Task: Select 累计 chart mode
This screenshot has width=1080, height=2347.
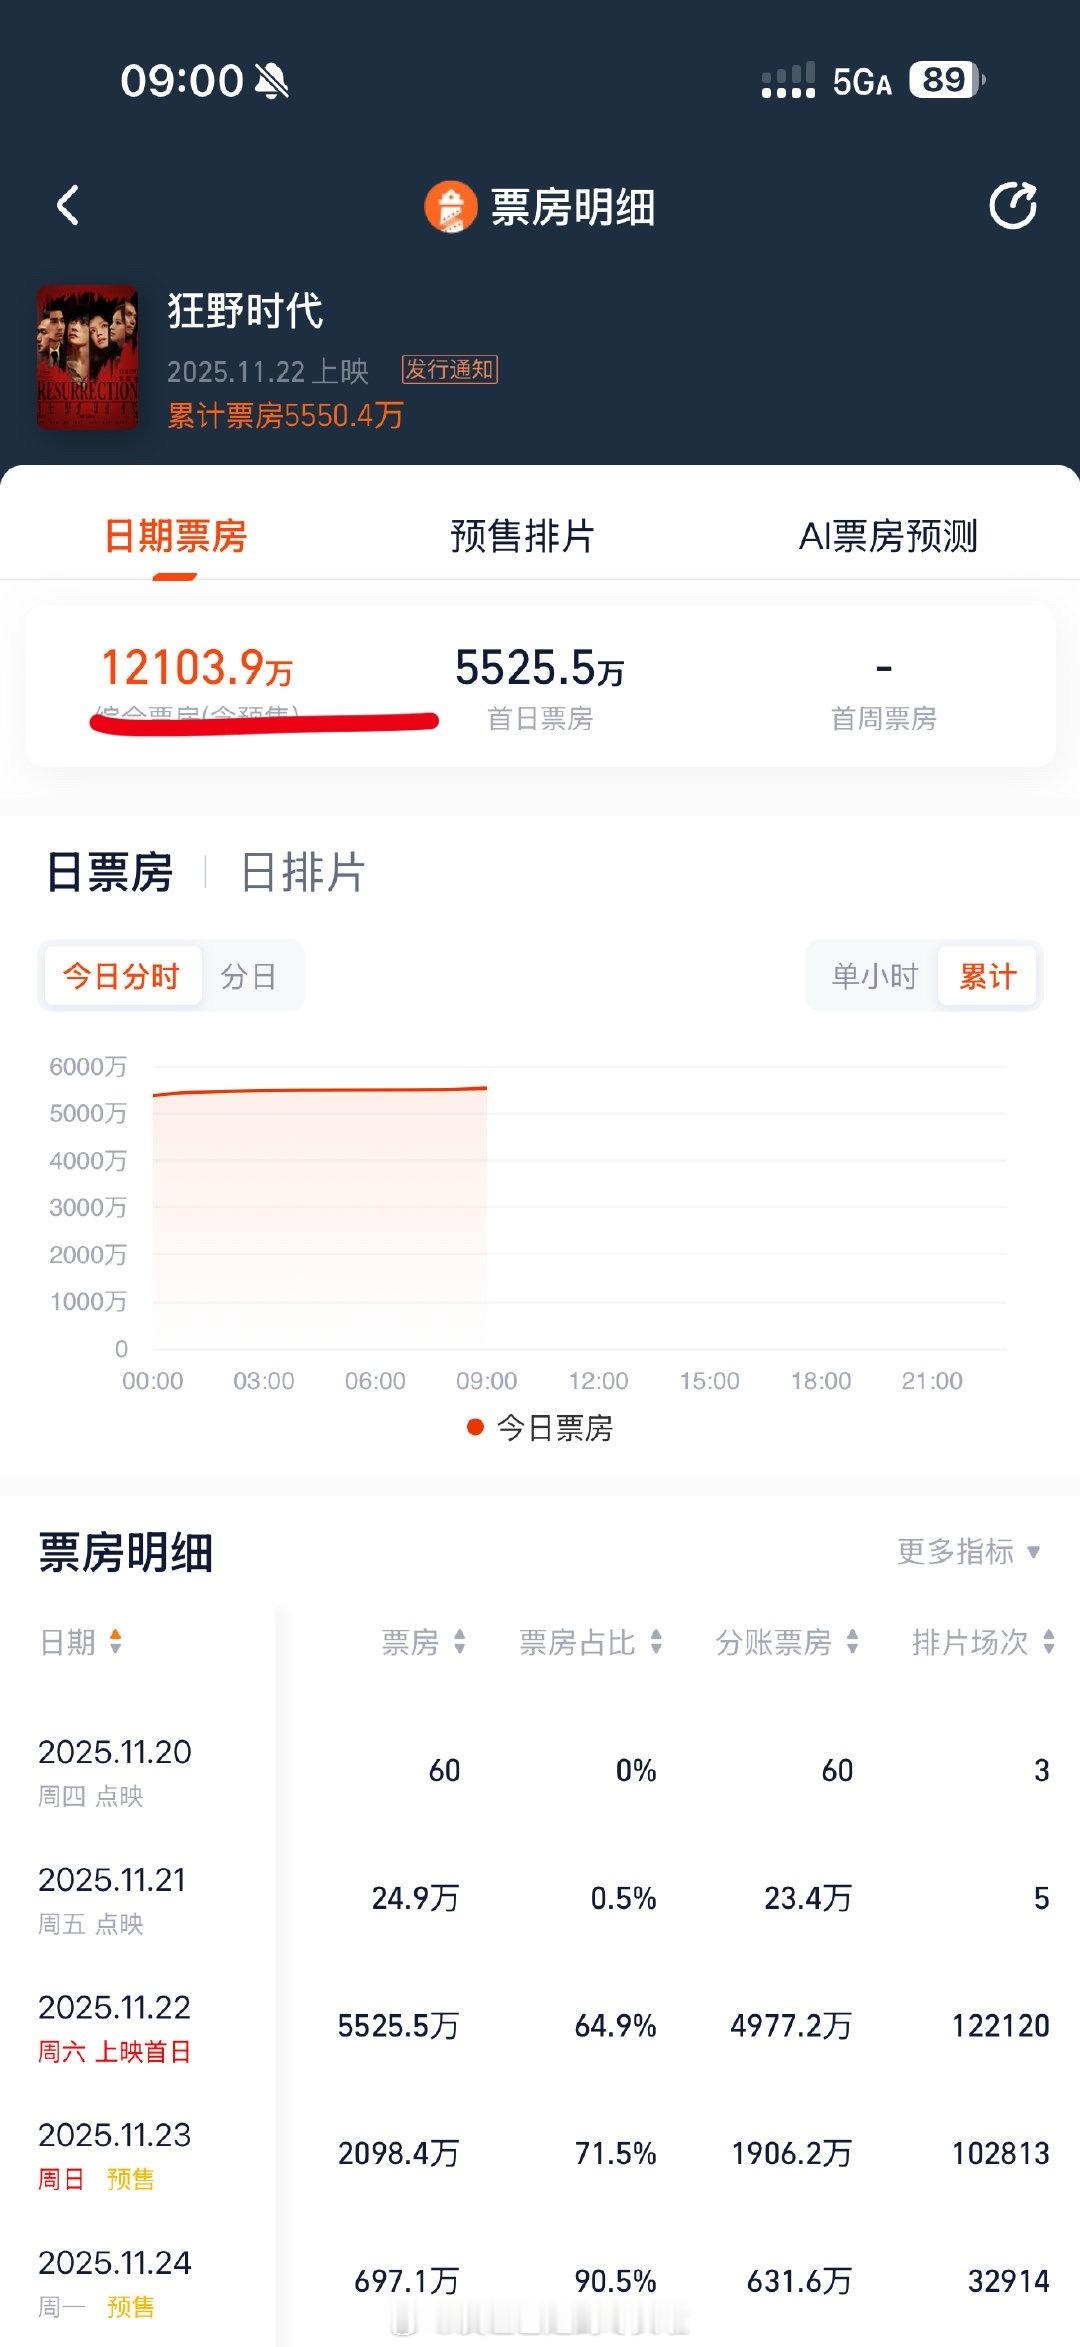Action: coord(988,976)
